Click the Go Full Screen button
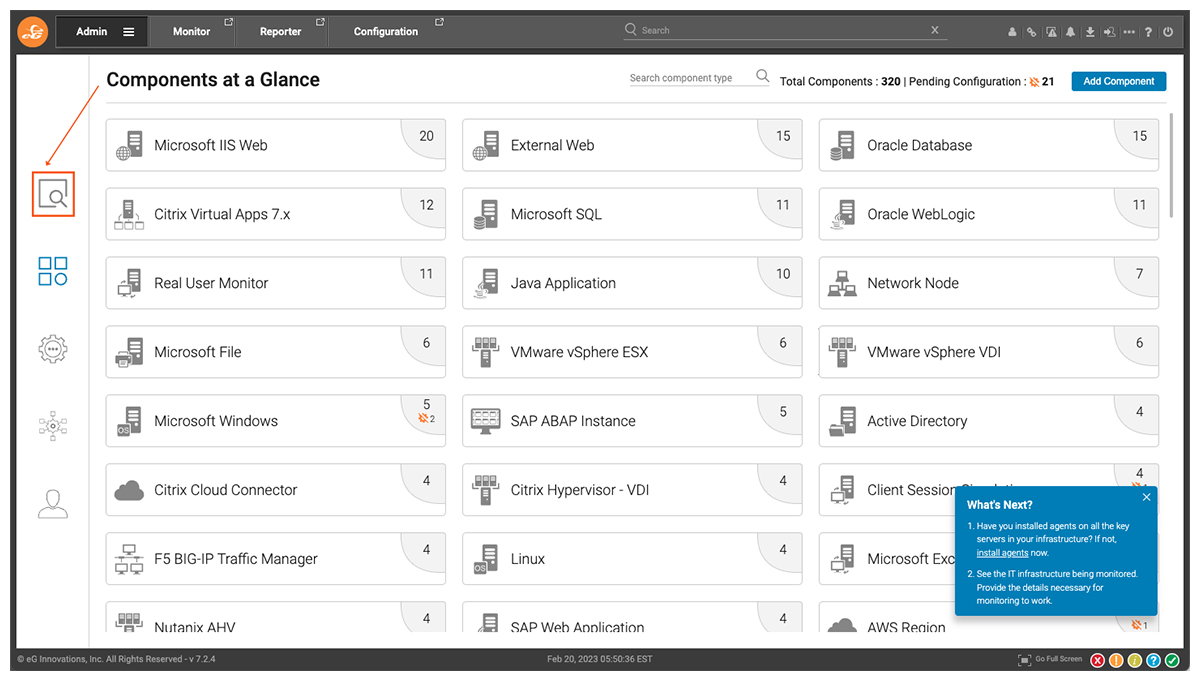 (1050, 660)
